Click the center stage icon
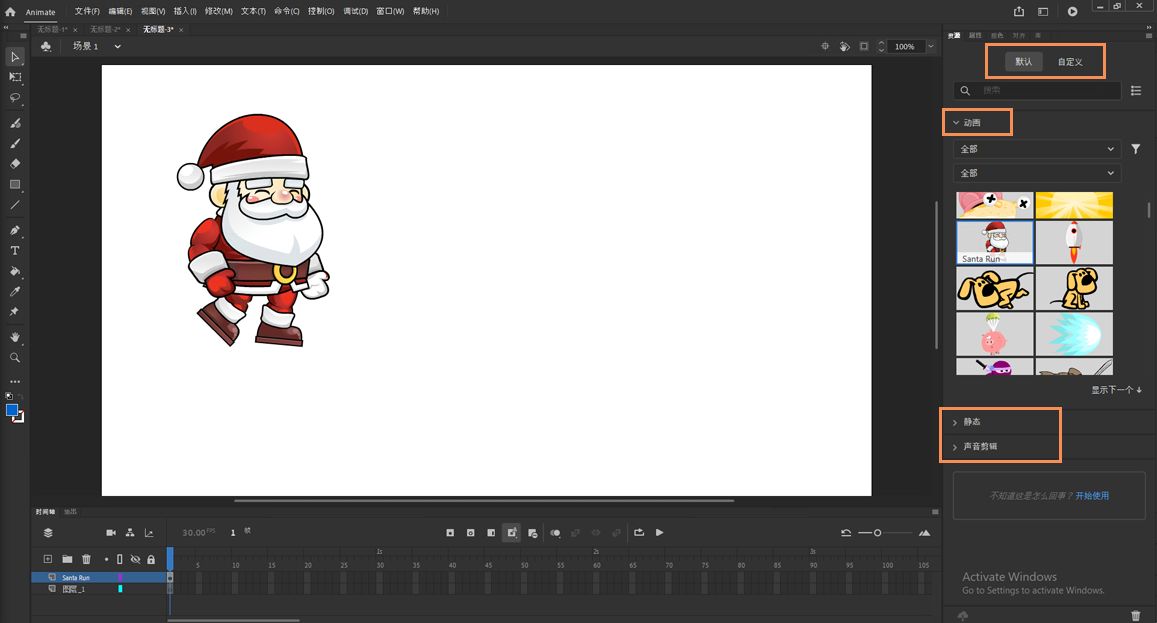This screenshot has height=623, width=1157. 825,47
